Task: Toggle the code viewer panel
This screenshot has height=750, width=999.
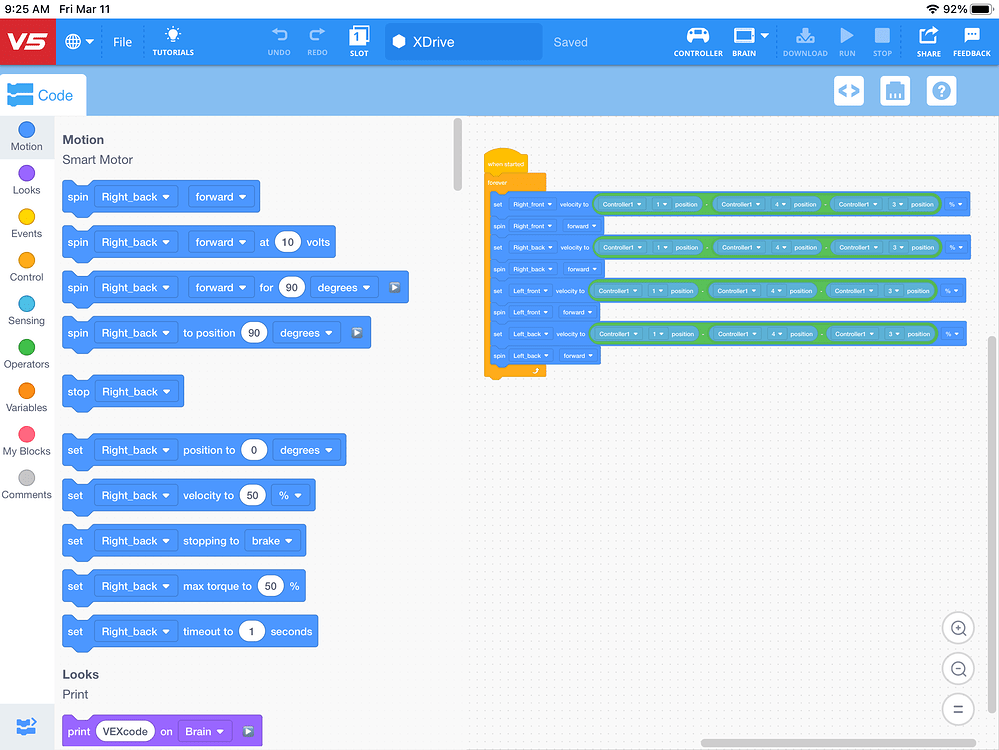Action: pos(848,90)
